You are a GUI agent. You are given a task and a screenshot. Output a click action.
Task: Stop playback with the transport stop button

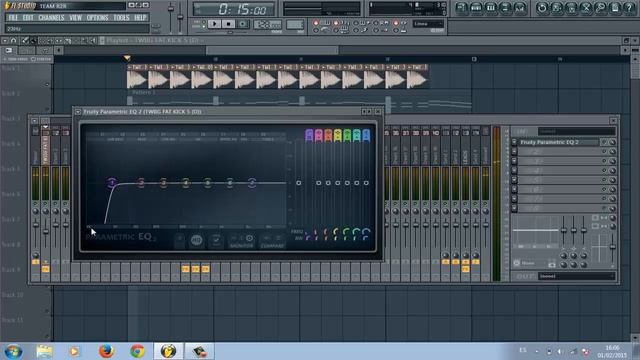click(229, 24)
